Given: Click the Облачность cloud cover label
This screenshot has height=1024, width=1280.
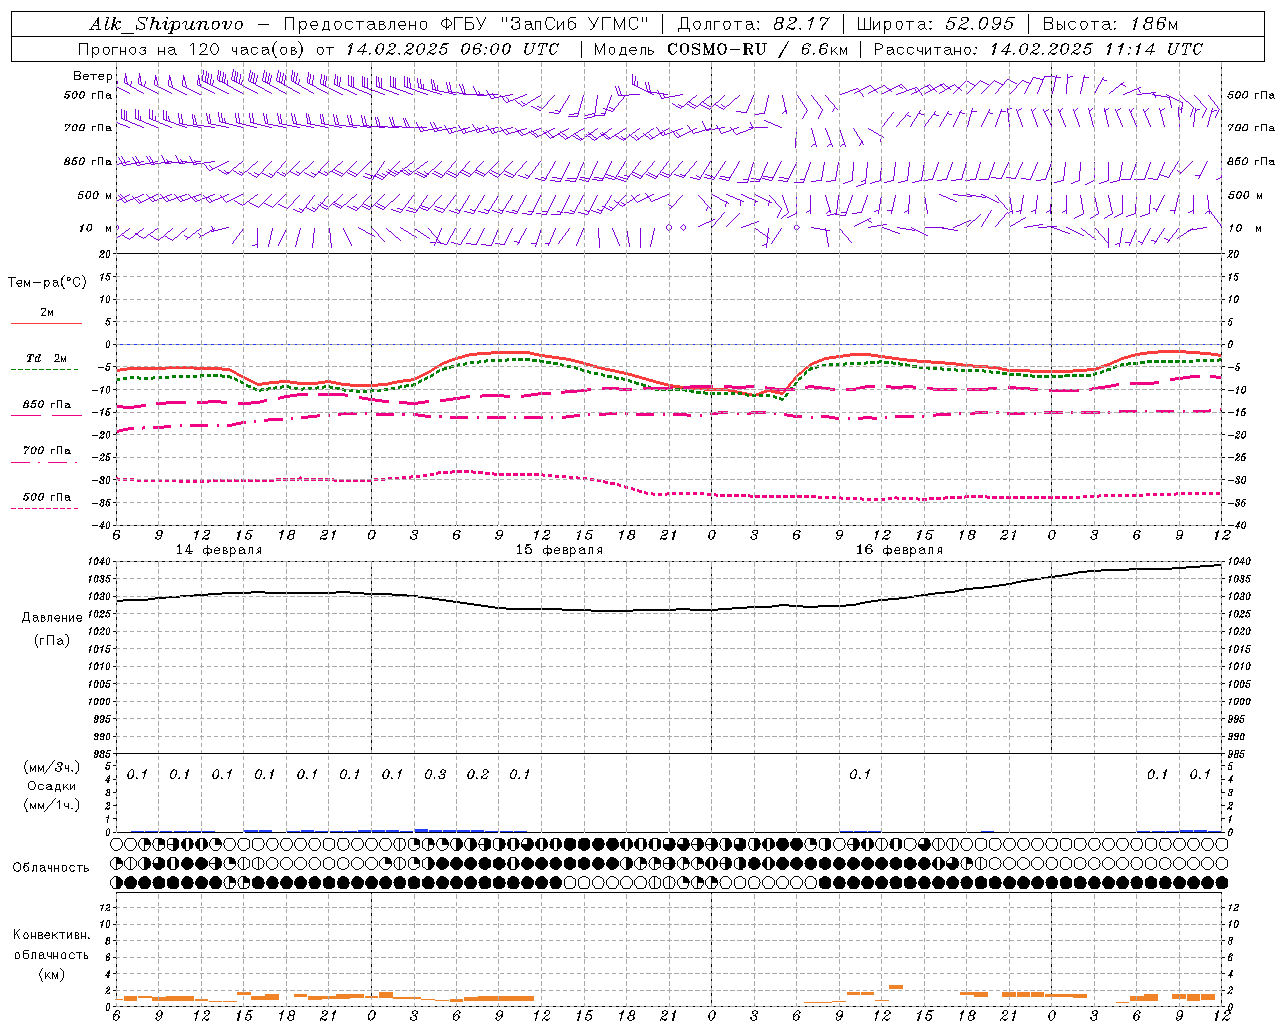Looking at the screenshot, I should (51, 868).
